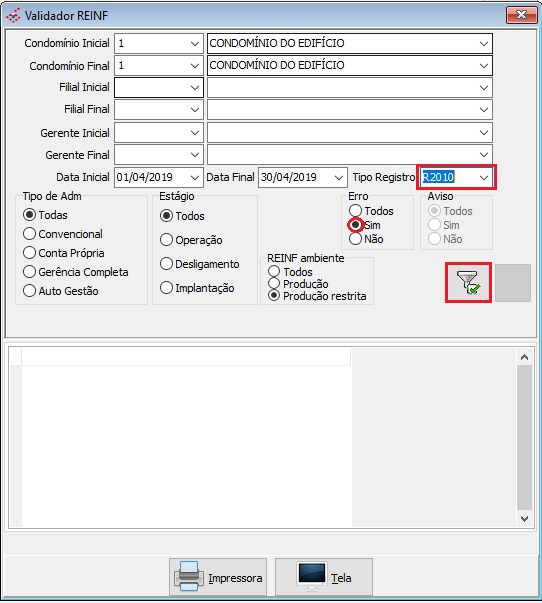Click the filter funnel validate icon
Screen dimensions: 542x603
468,283
